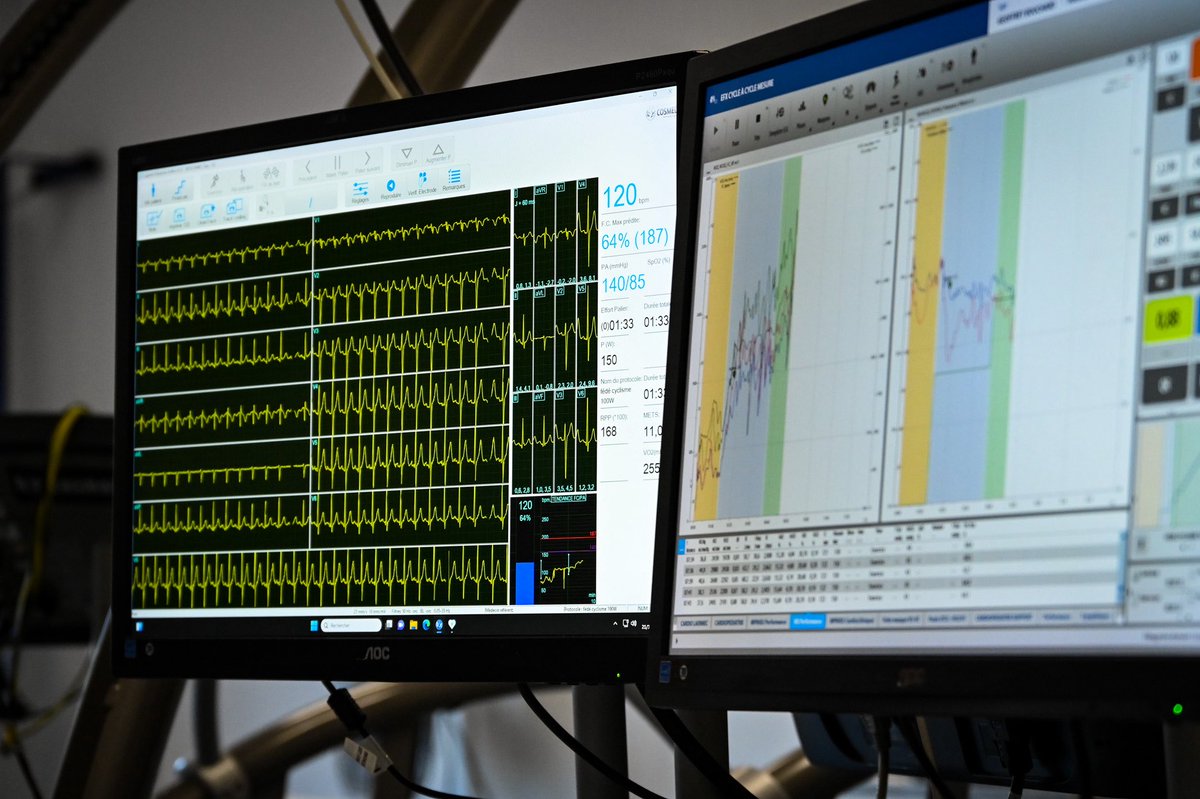Click the stop icon in right monitor toolbar
Image resolution: width=1200 pixels, height=799 pixels.
pyautogui.click(x=758, y=118)
